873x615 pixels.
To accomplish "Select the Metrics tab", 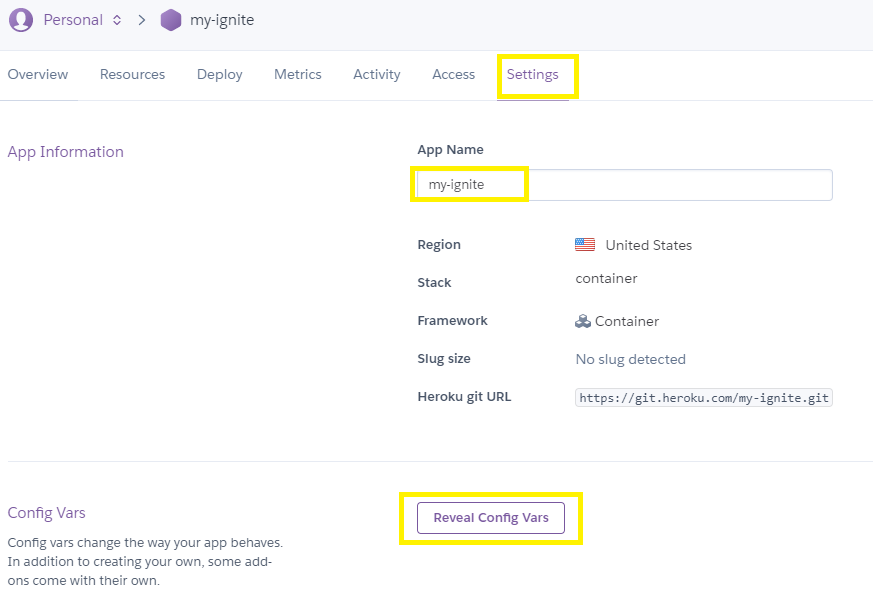I will tap(298, 75).
